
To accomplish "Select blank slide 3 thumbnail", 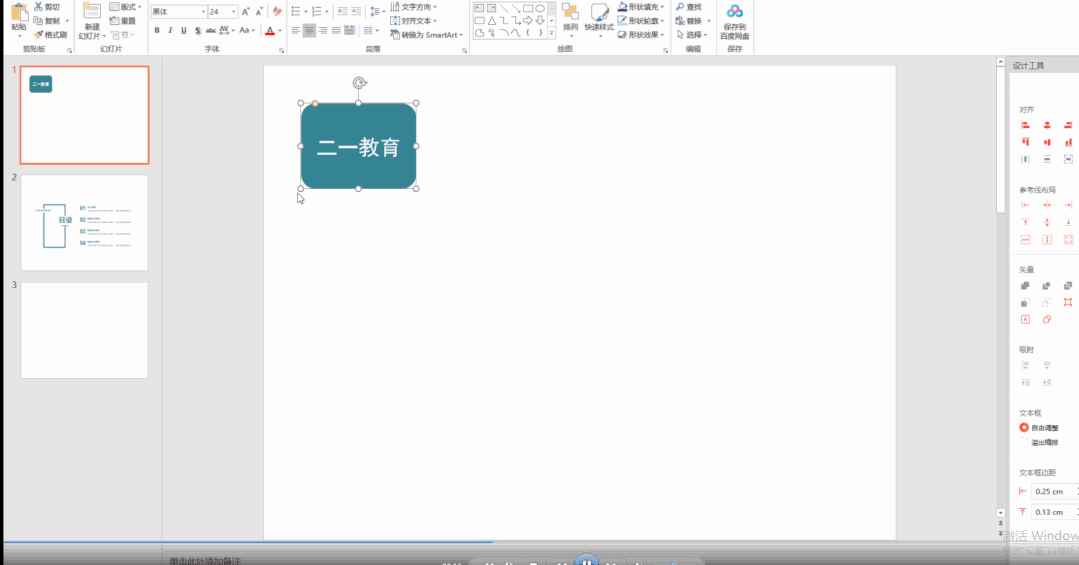I will point(85,330).
